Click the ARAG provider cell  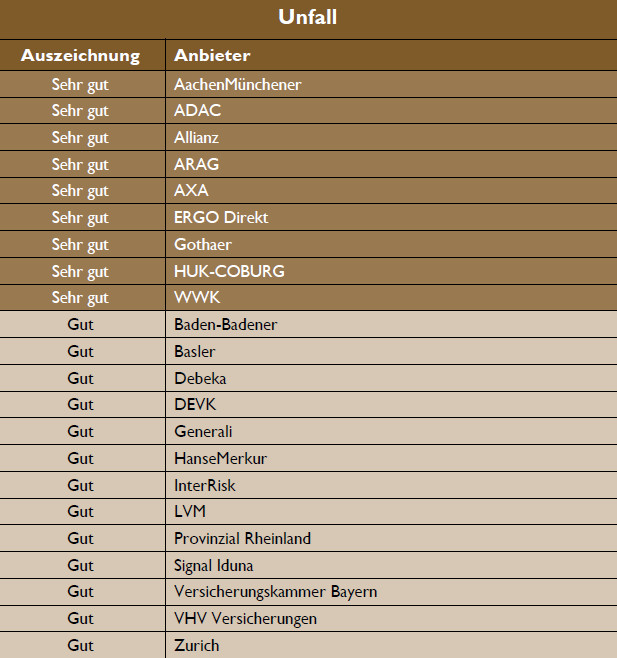(196, 164)
